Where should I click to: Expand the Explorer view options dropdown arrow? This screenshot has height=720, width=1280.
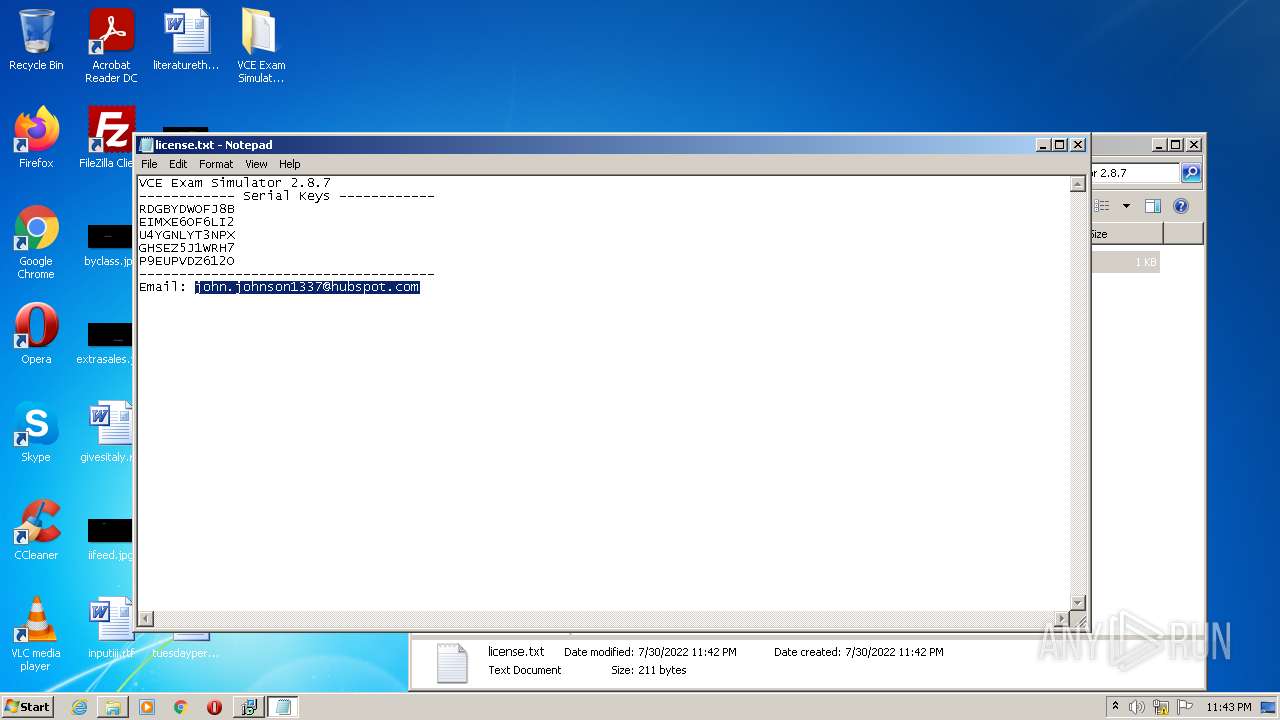1126,206
